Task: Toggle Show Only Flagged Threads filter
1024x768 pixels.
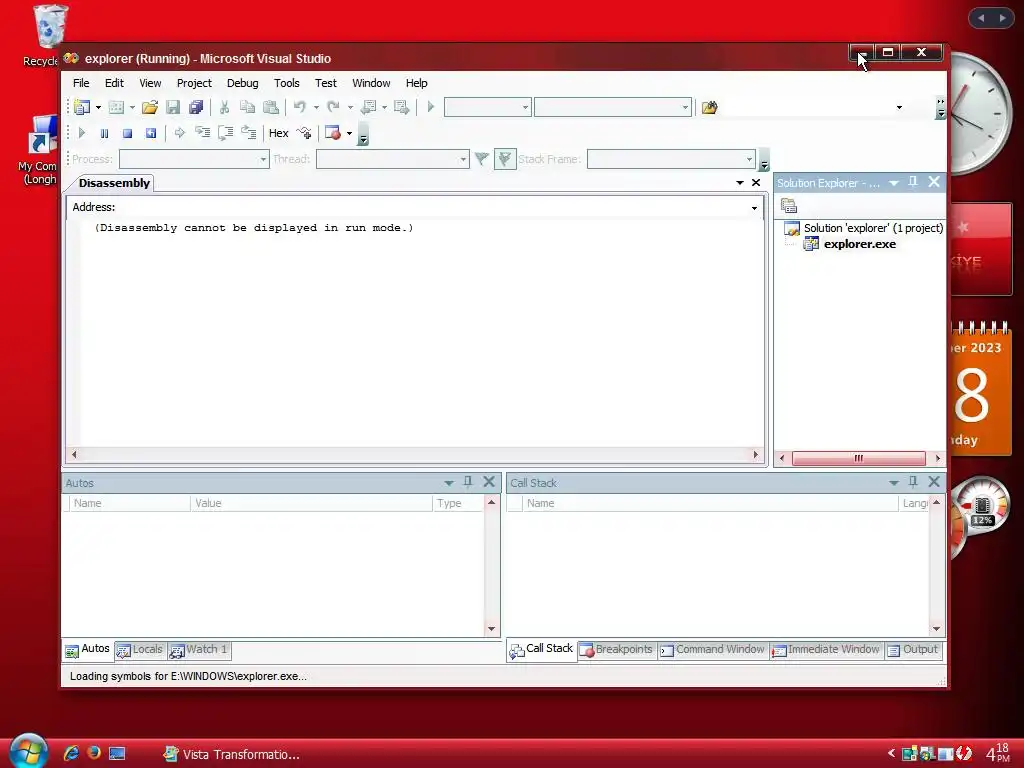Action: pyautogui.click(x=482, y=159)
